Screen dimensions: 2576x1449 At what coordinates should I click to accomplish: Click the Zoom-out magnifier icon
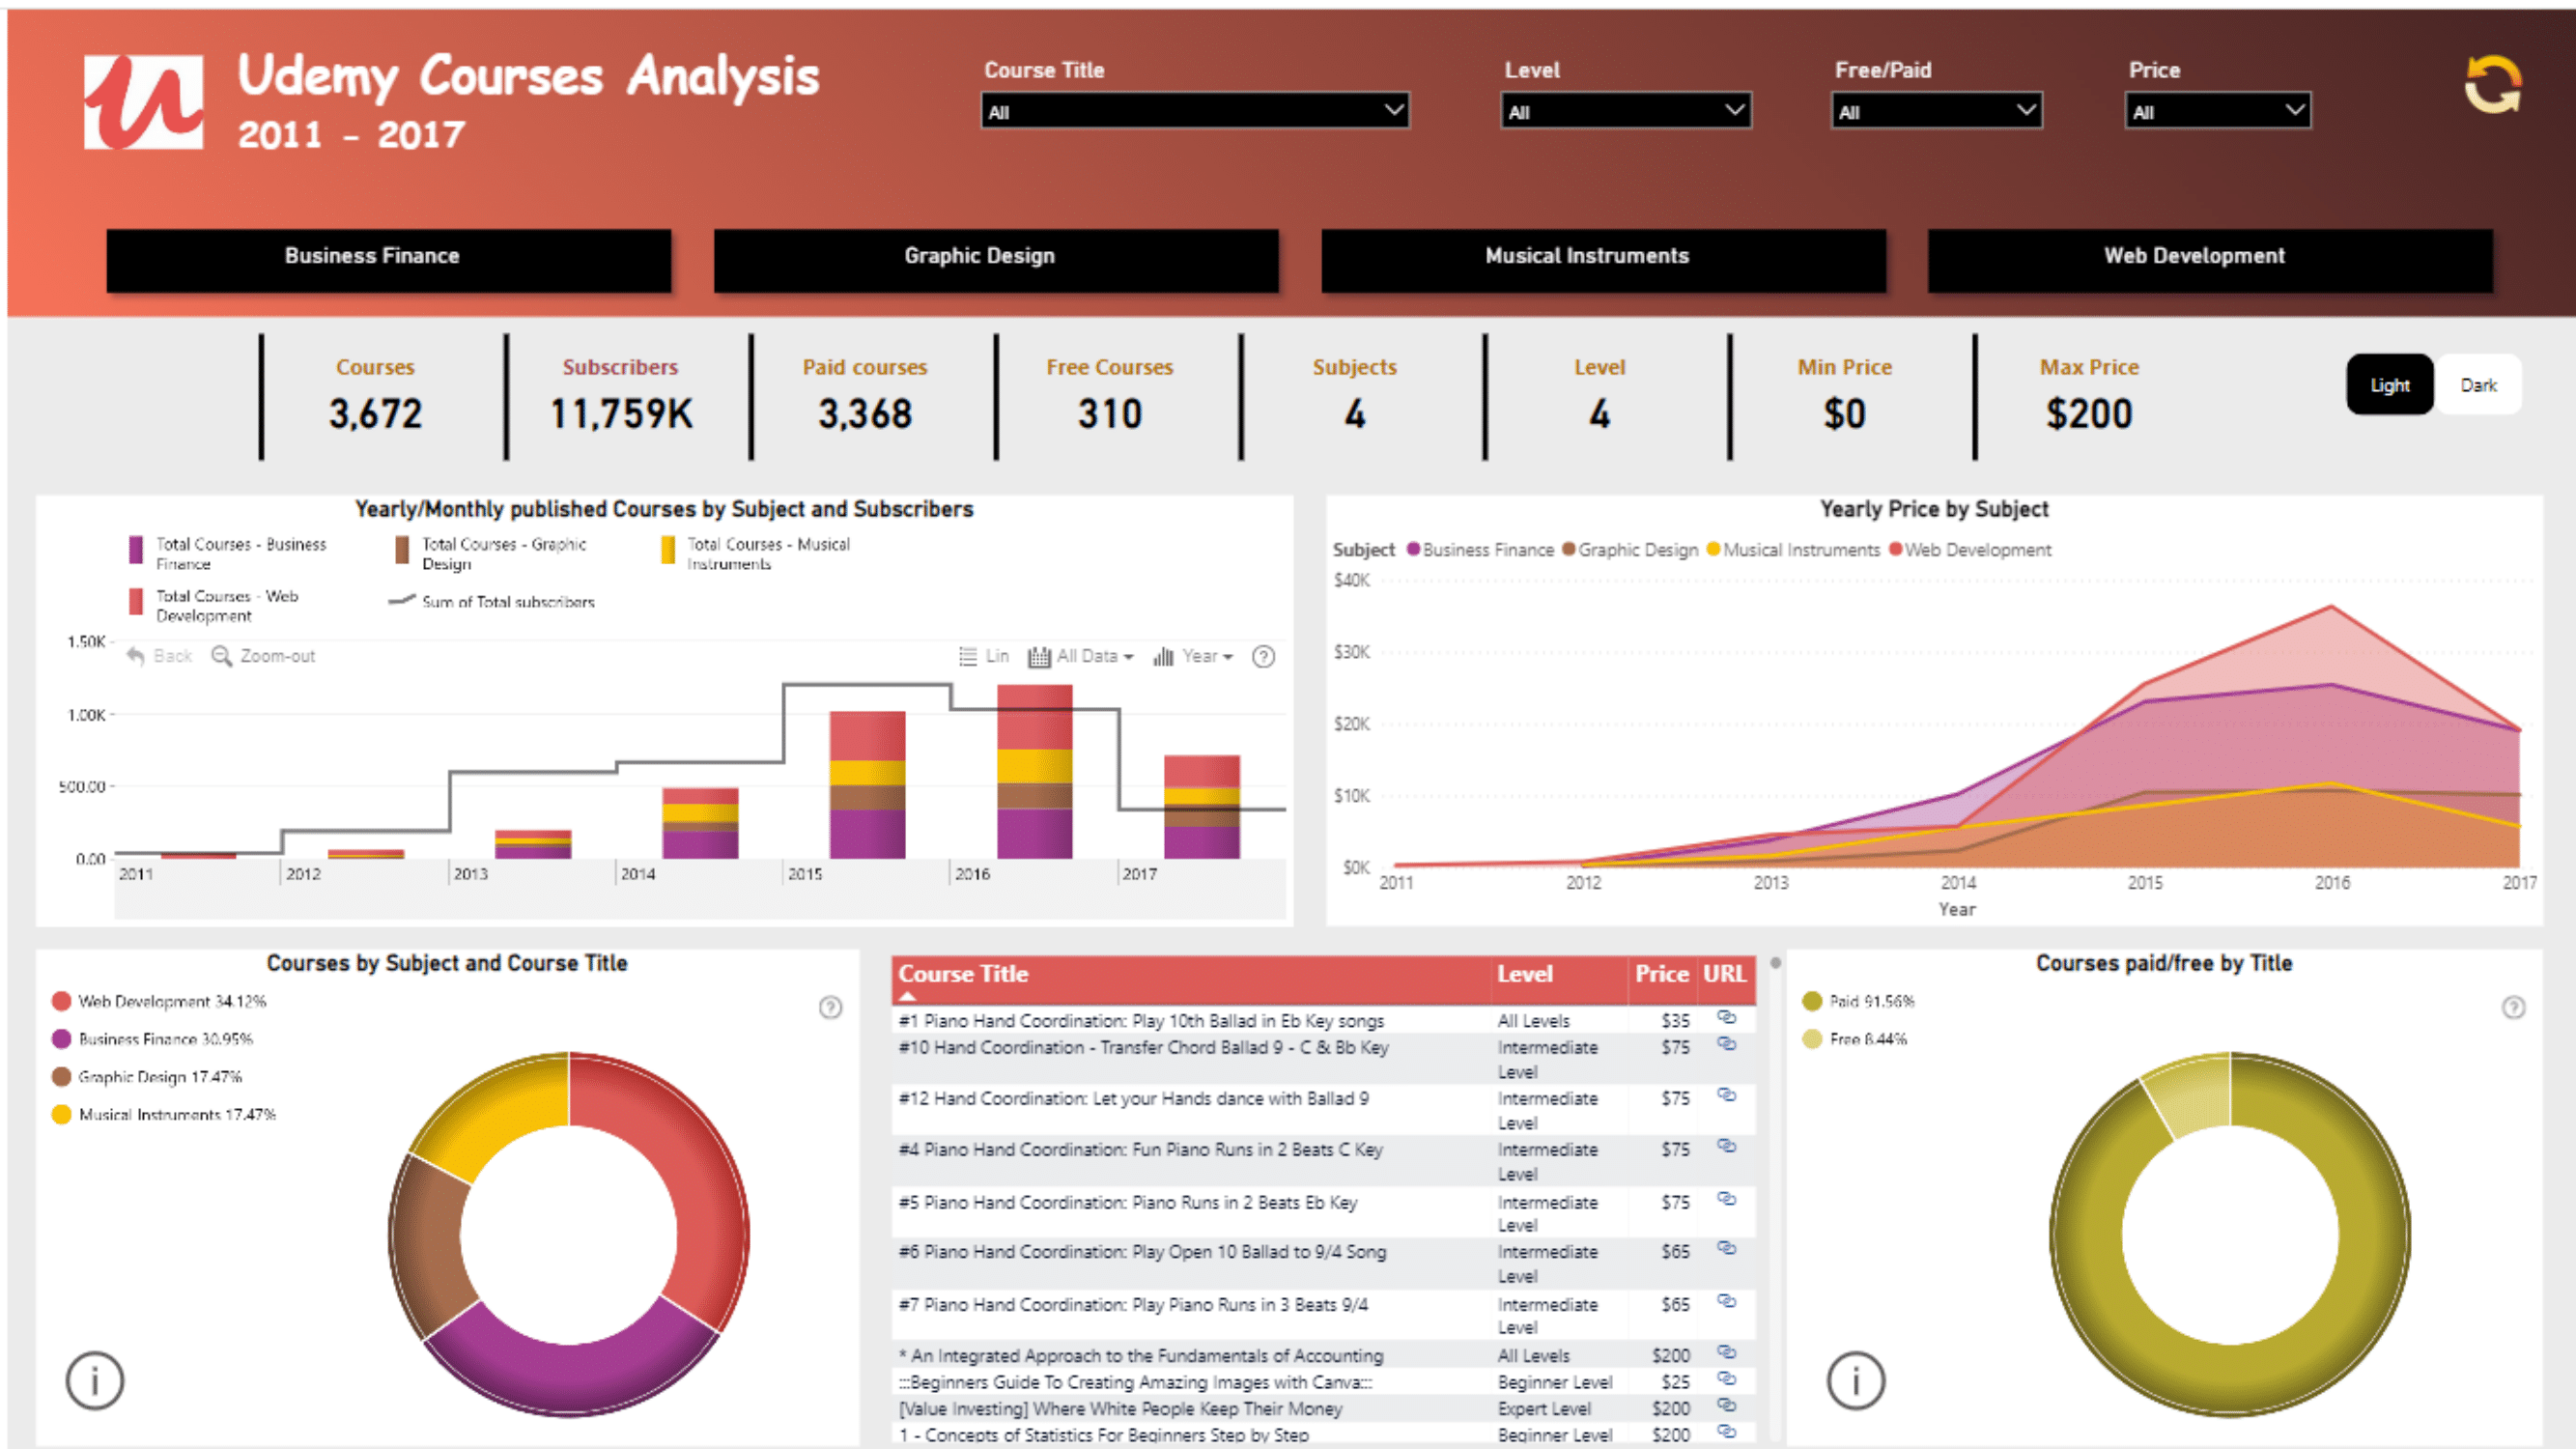click(221, 656)
